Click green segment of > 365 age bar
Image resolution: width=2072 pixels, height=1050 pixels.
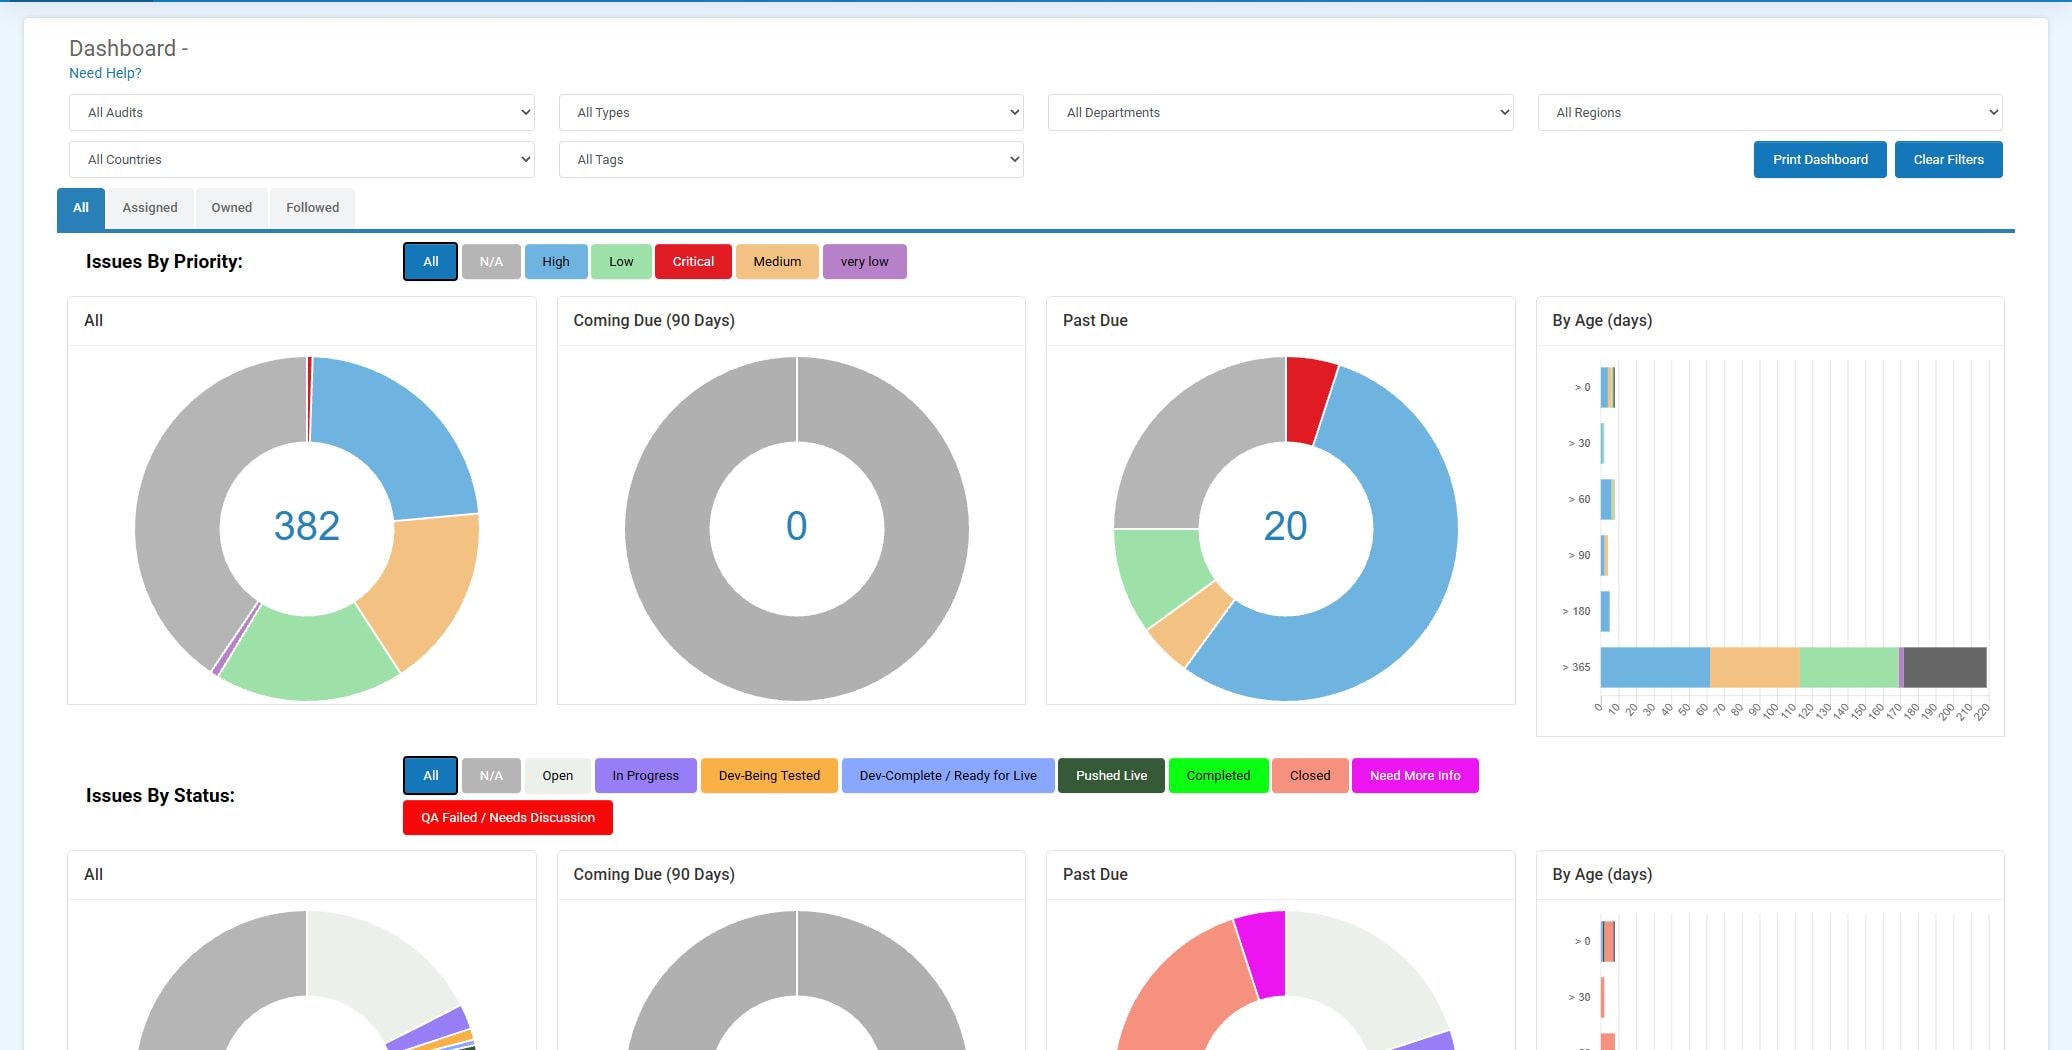click(1848, 667)
